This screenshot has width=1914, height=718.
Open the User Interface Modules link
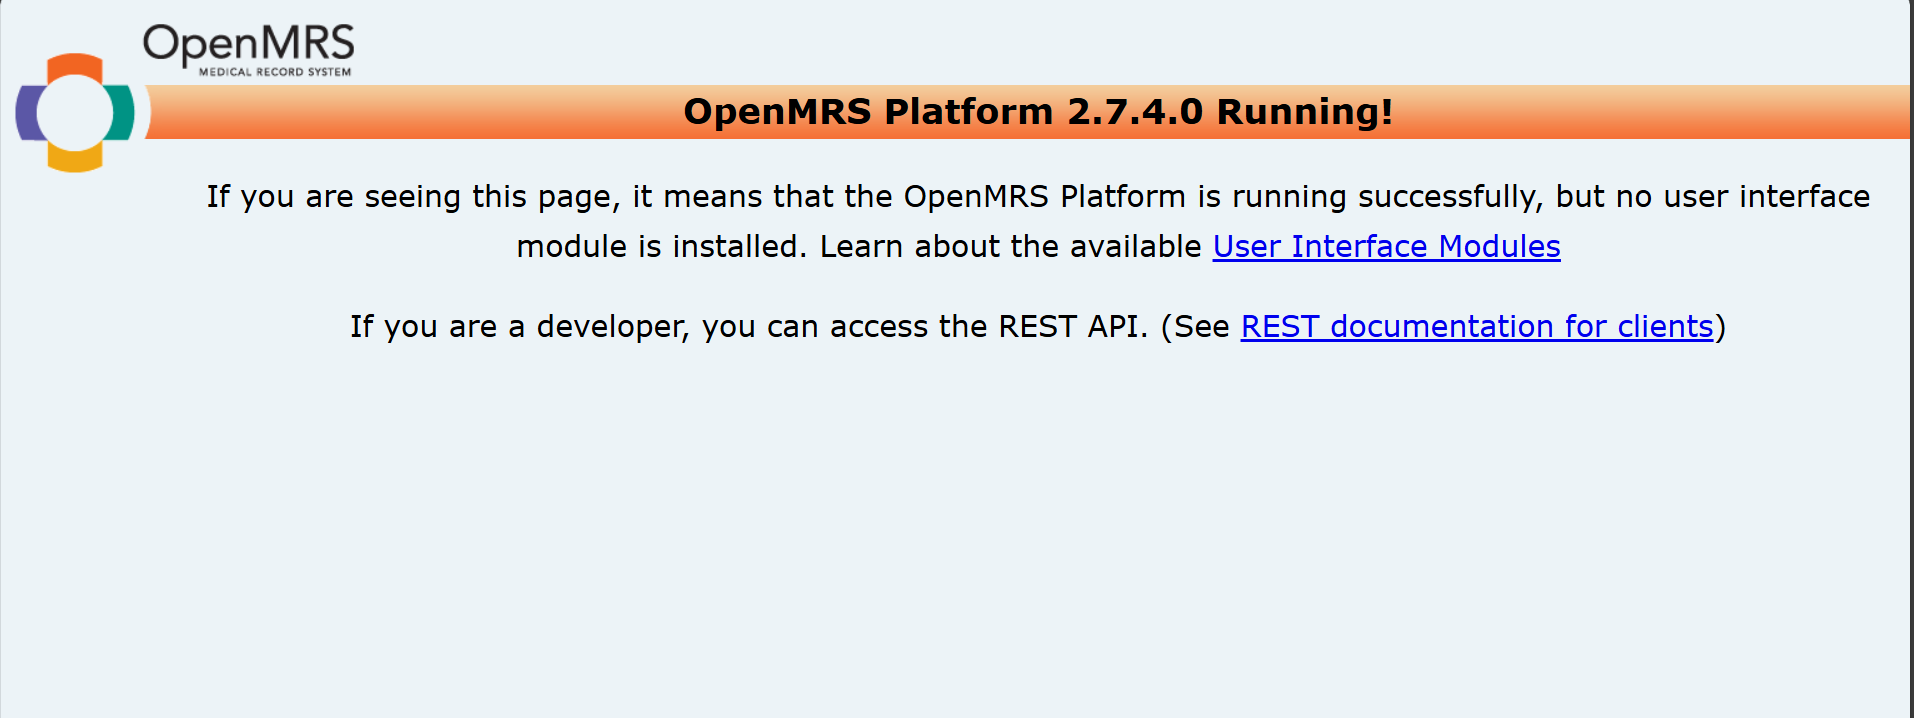(1386, 247)
